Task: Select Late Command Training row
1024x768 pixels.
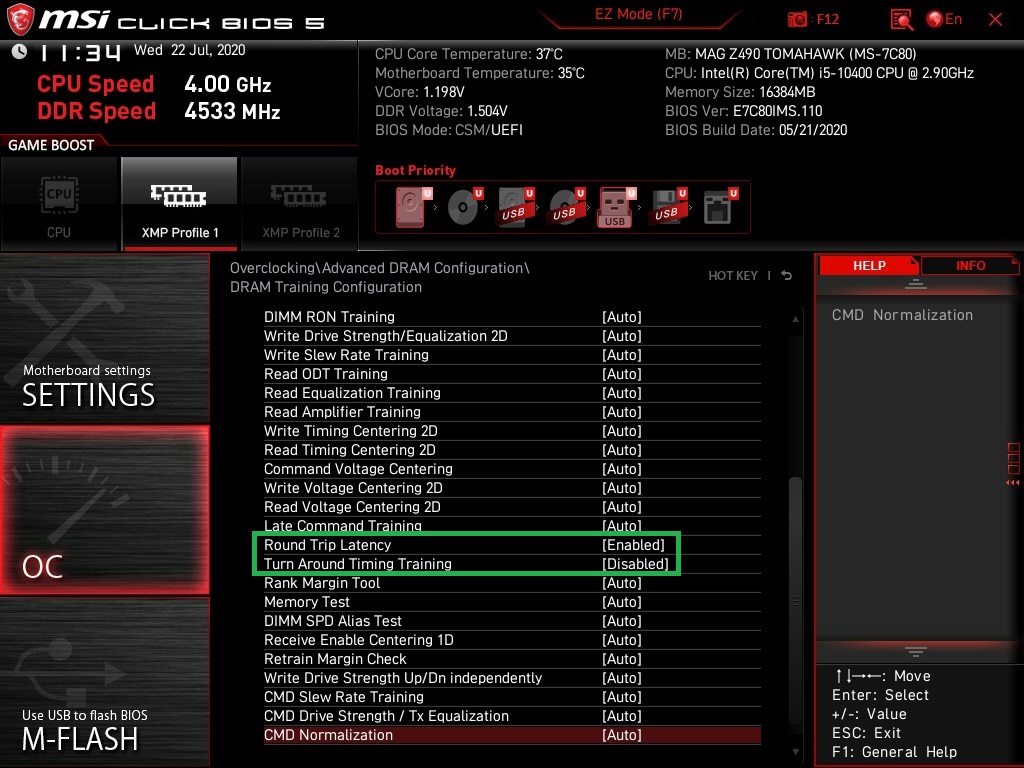Action: click(x=512, y=526)
